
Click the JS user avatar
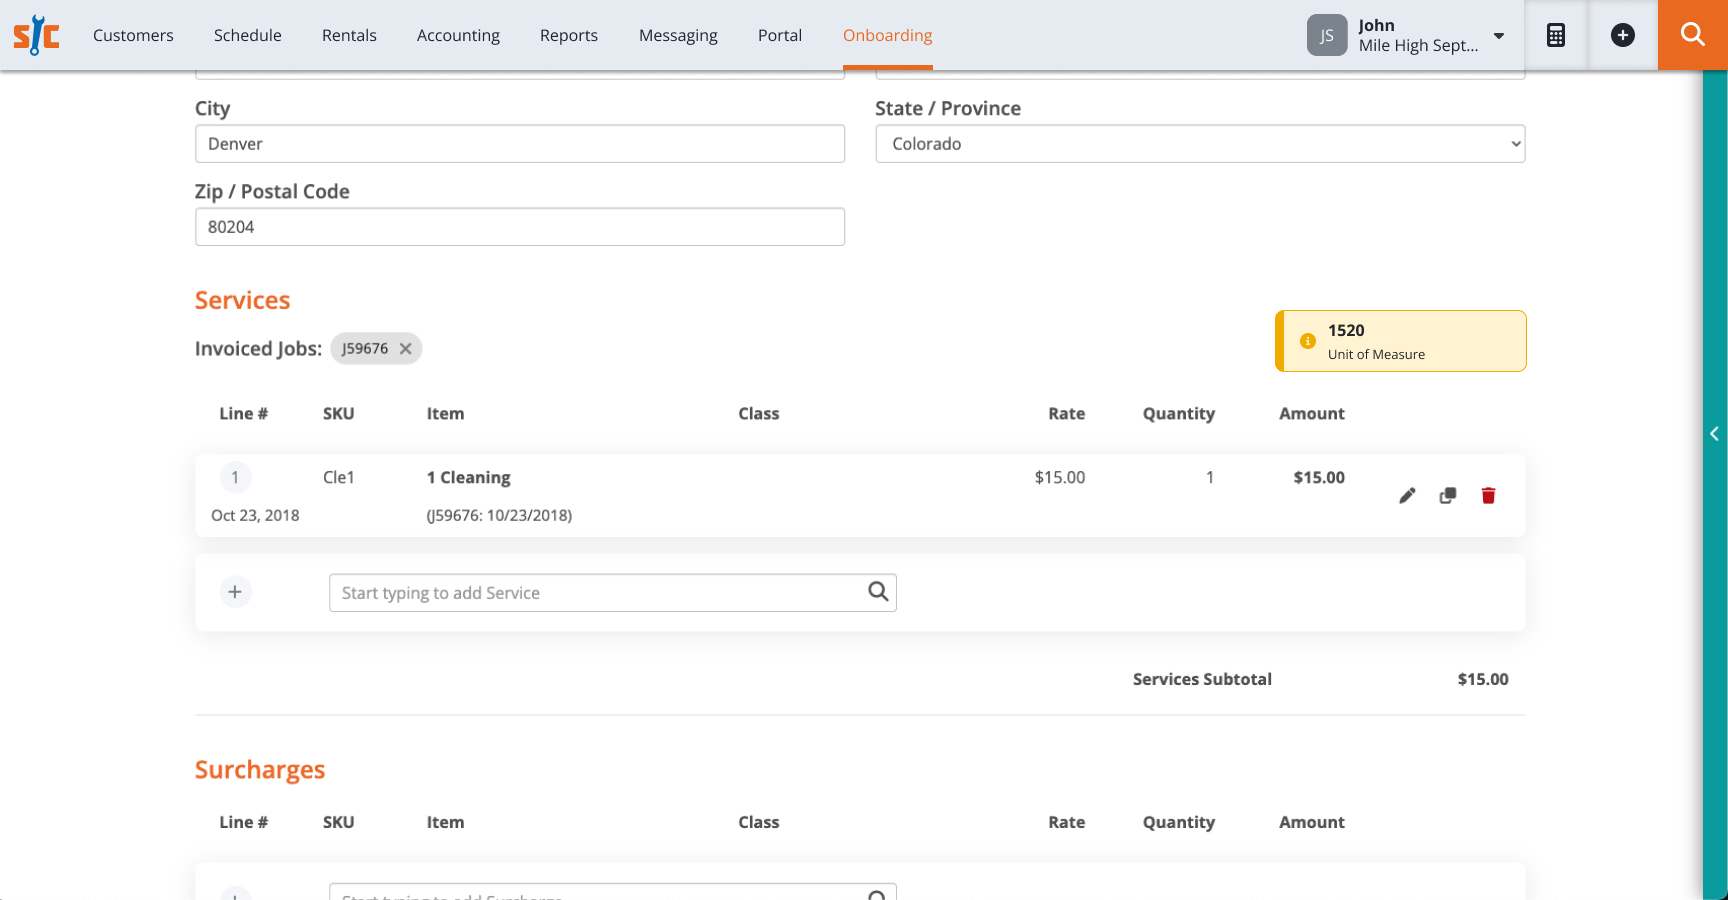pyautogui.click(x=1327, y=35)
